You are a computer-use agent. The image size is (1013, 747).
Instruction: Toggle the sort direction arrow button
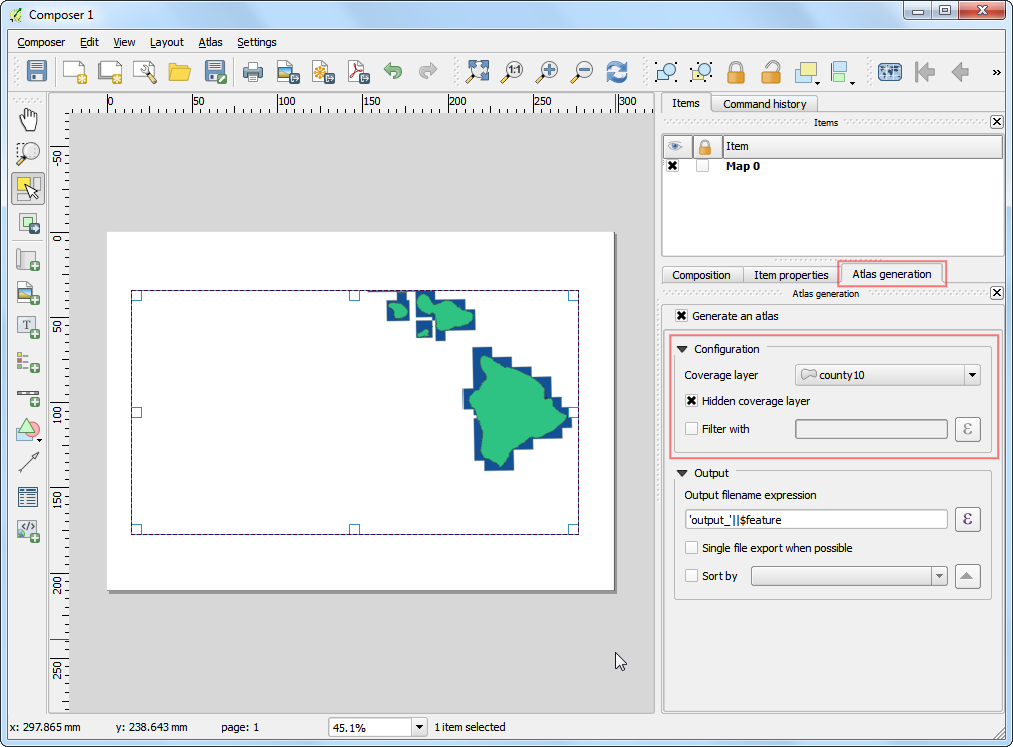pyautogui.click(x=967, y=576)
